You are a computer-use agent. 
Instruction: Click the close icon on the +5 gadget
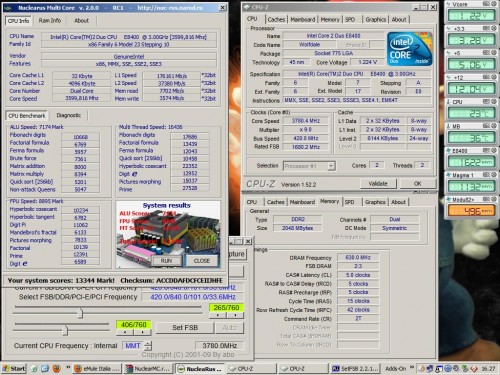[x=494, y=53]
